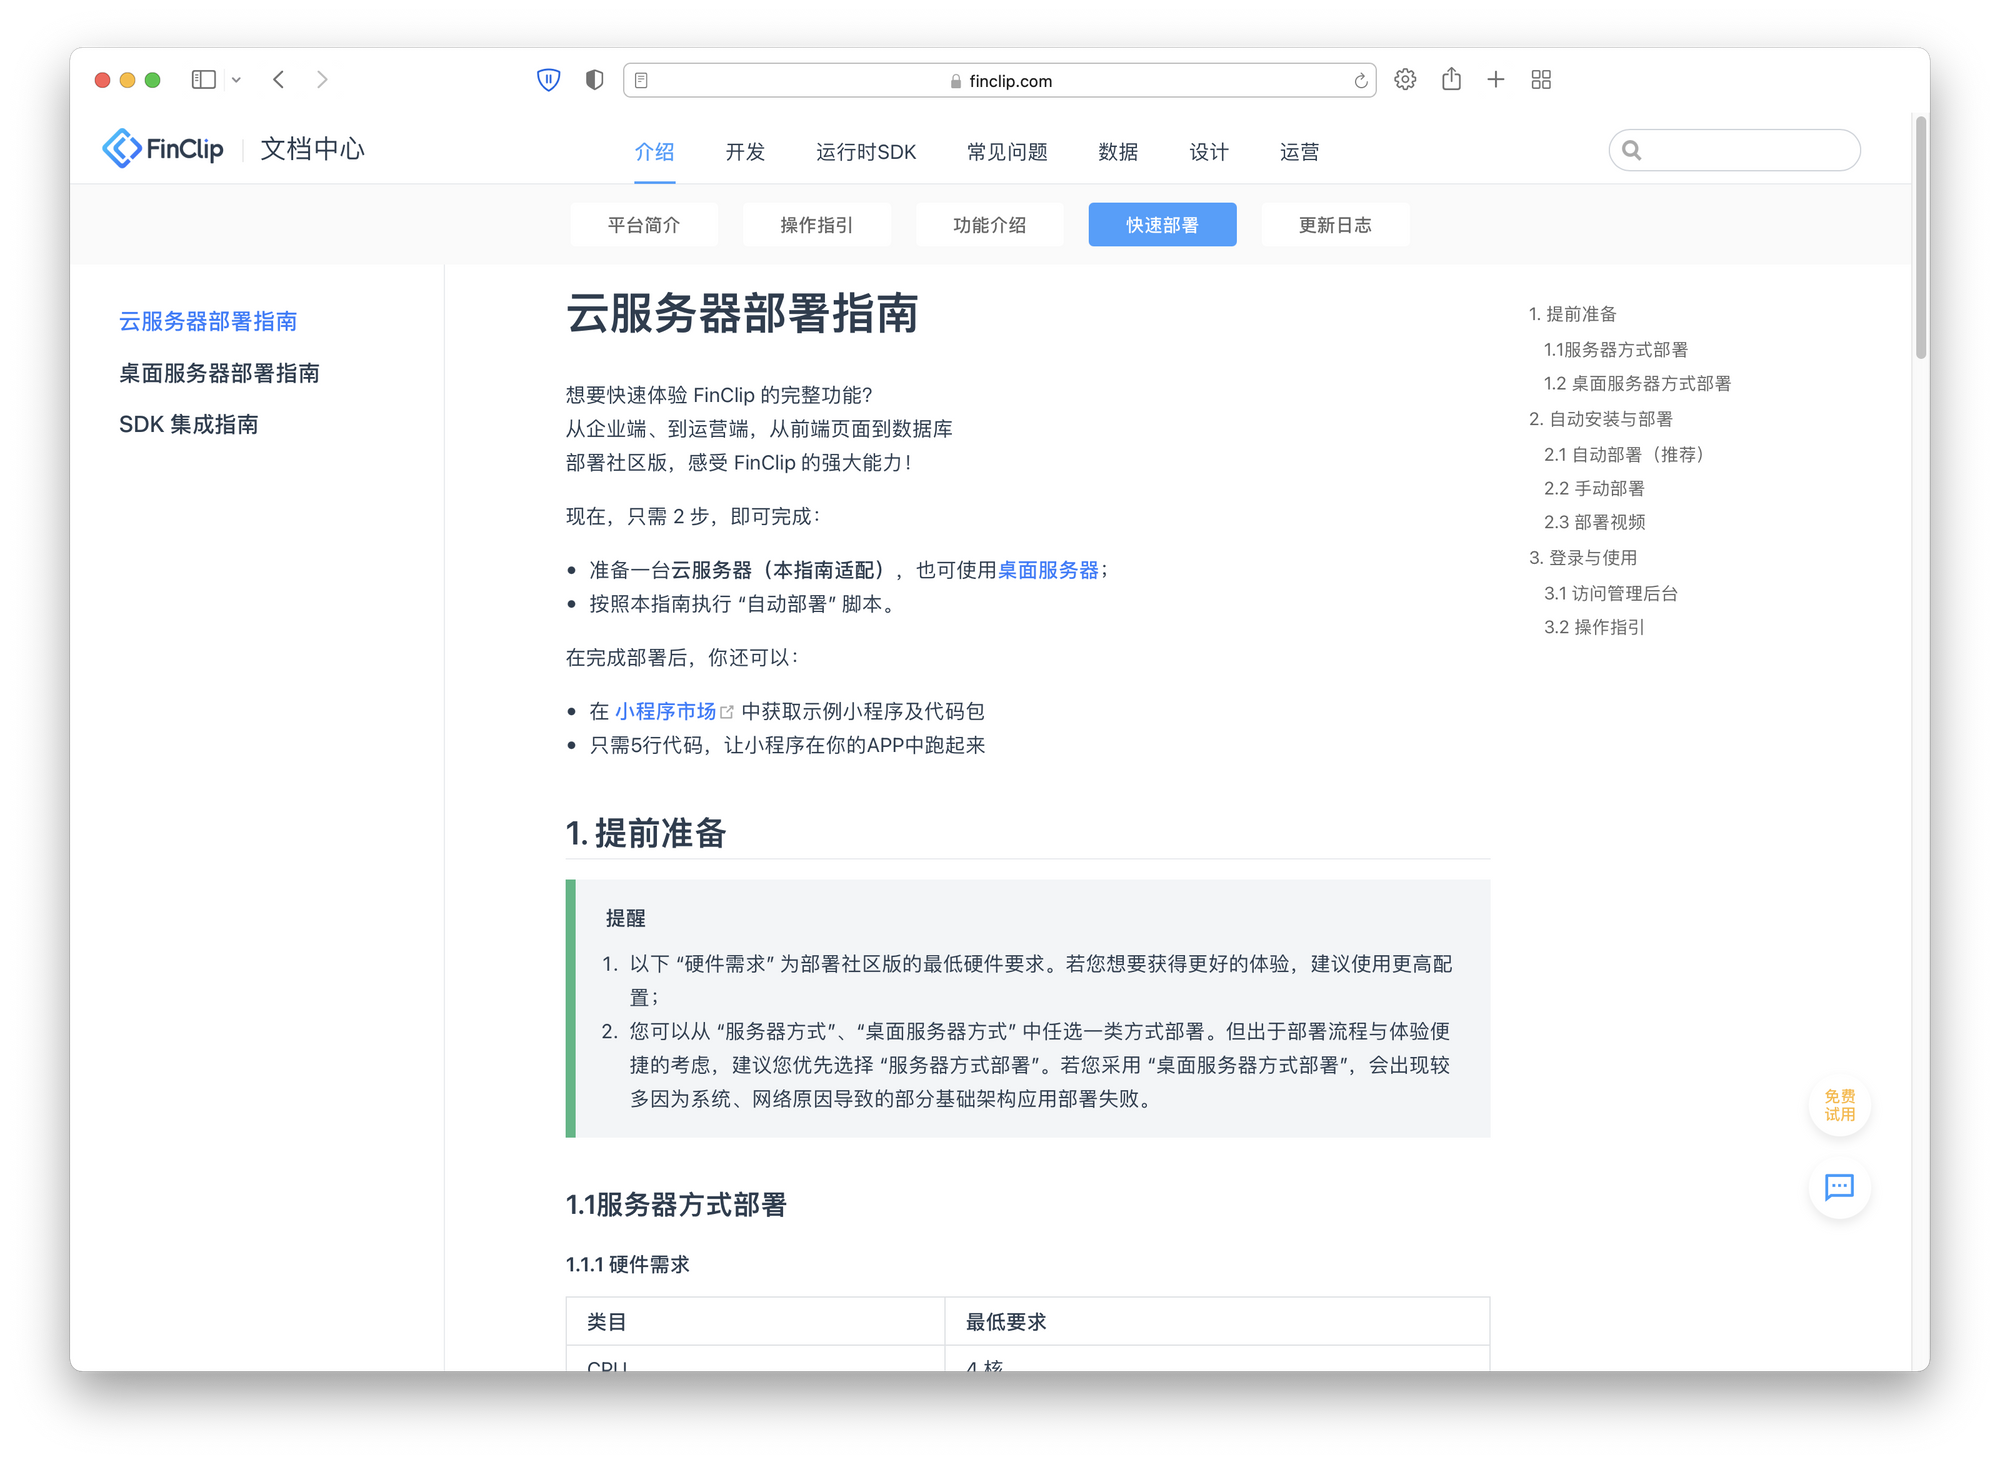Jump to 1.2 桌面服务器方式部署 in outline
The width and height of the screenshot is (2000, 1464).
1637,384
